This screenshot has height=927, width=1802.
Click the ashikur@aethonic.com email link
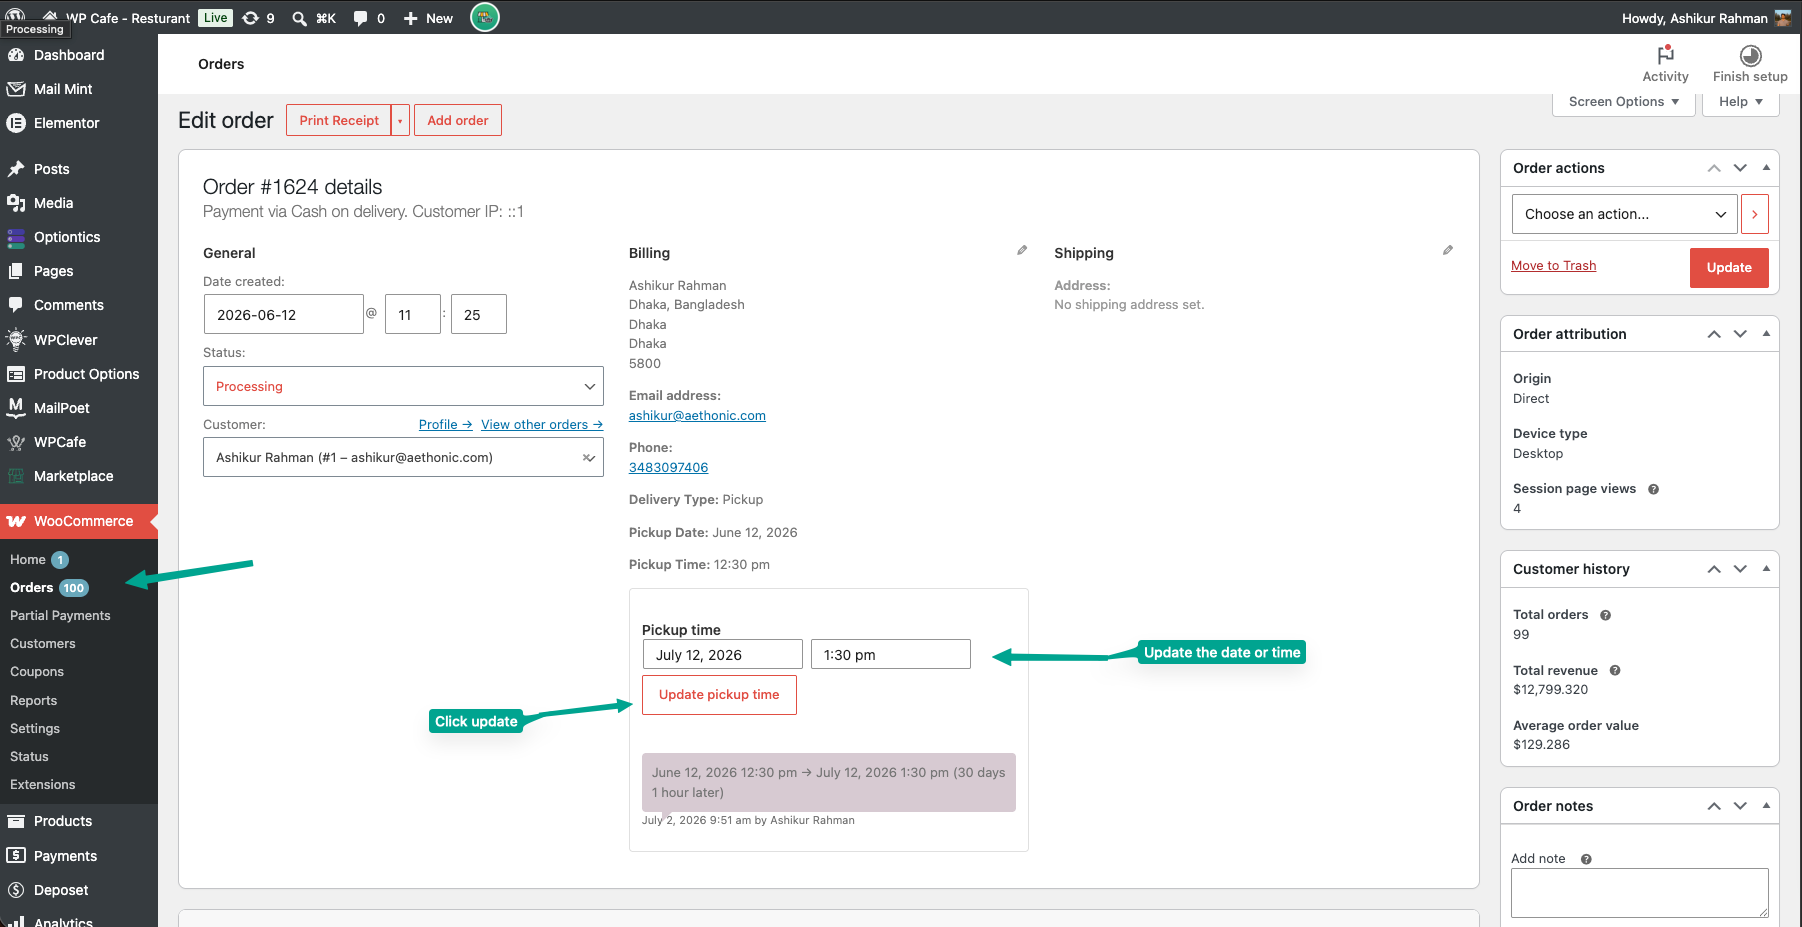click(x=697, y=416)
